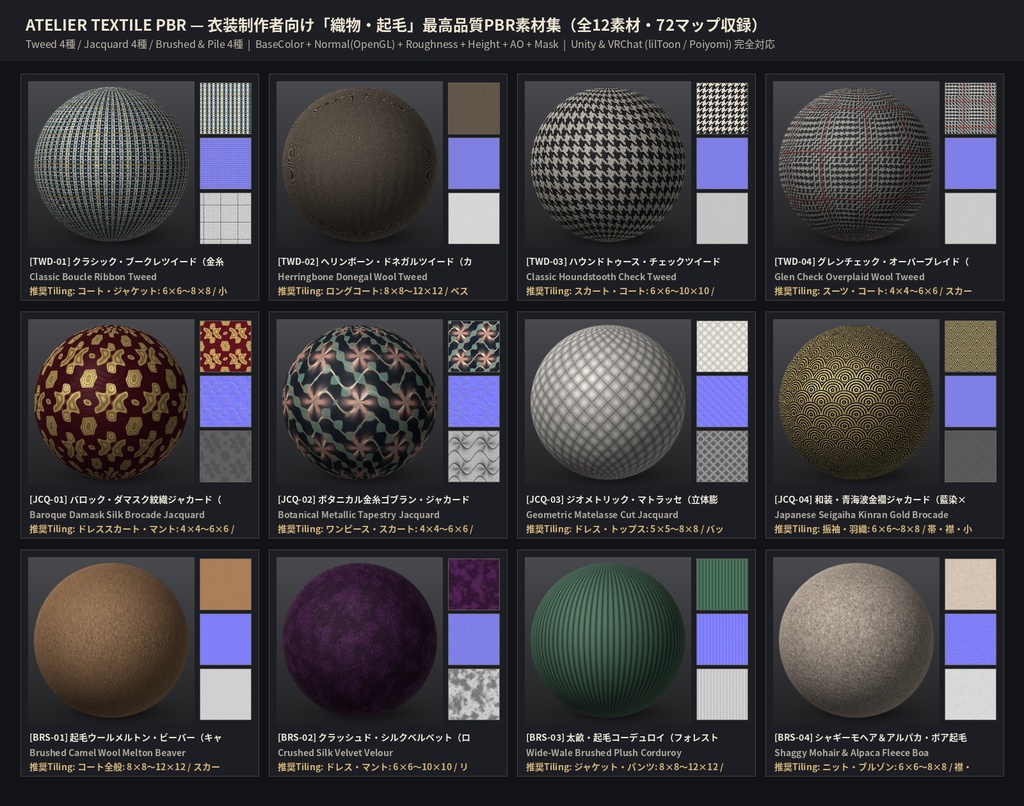Select "Baroque Damask Silk Brocade Jacquard" text
Viewport: 1024px width, 806px height.
pos(117,515)
